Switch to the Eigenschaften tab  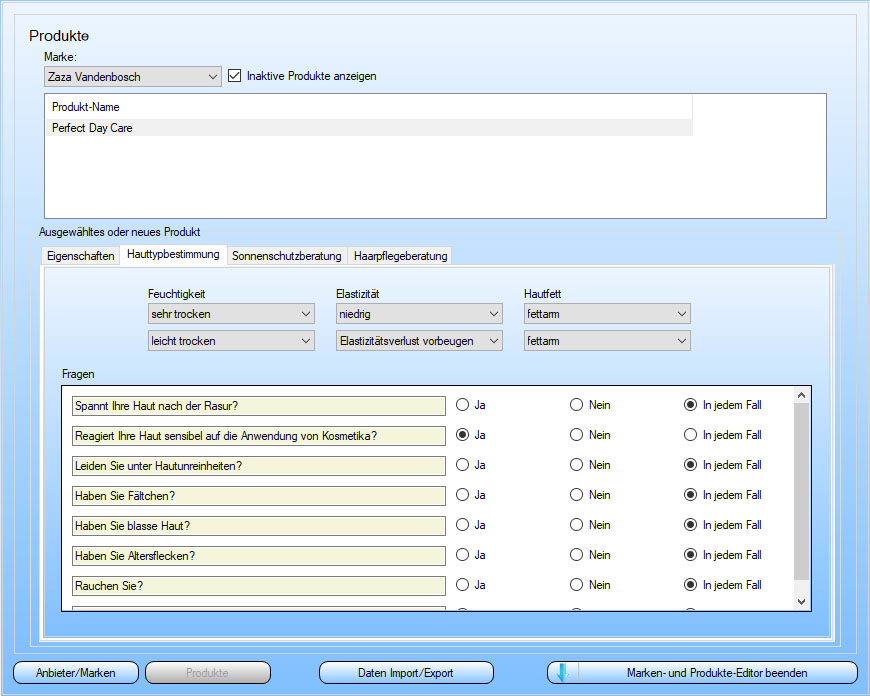[x=81, y=256]
